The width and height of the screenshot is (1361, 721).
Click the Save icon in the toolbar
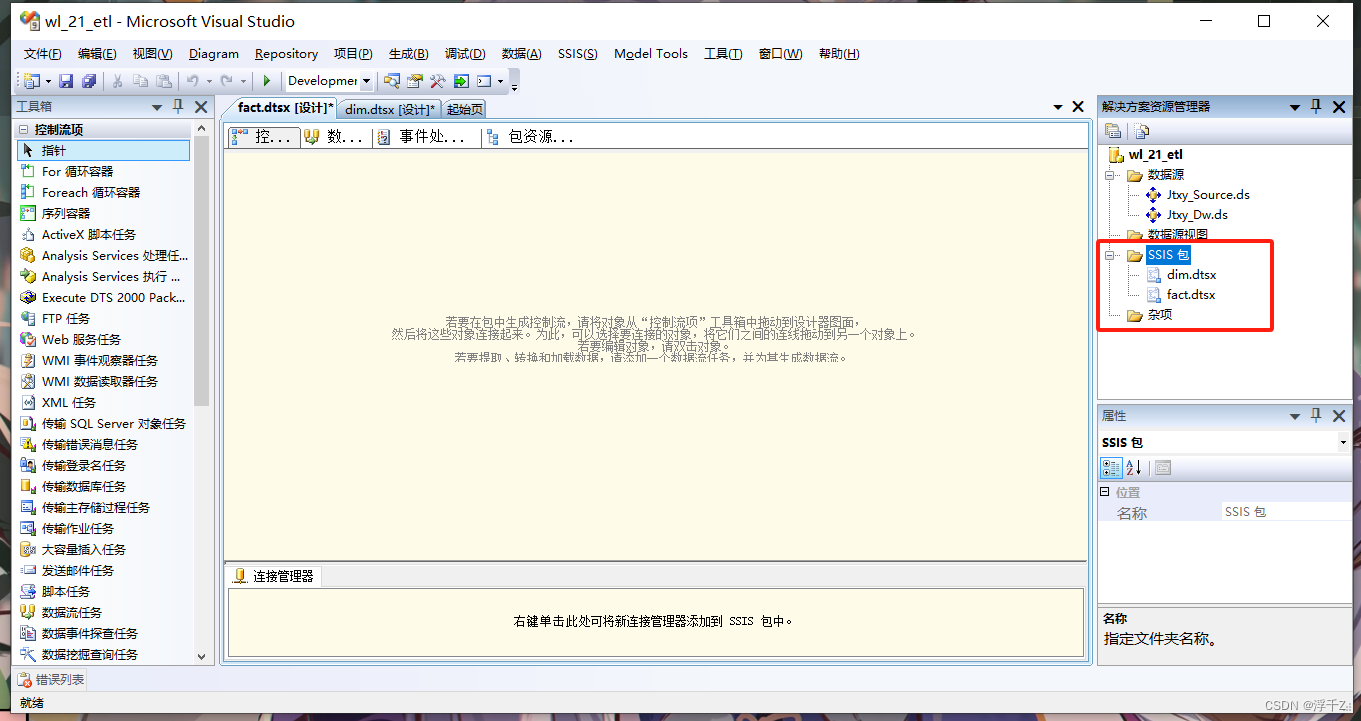click(x=66, y=81)
